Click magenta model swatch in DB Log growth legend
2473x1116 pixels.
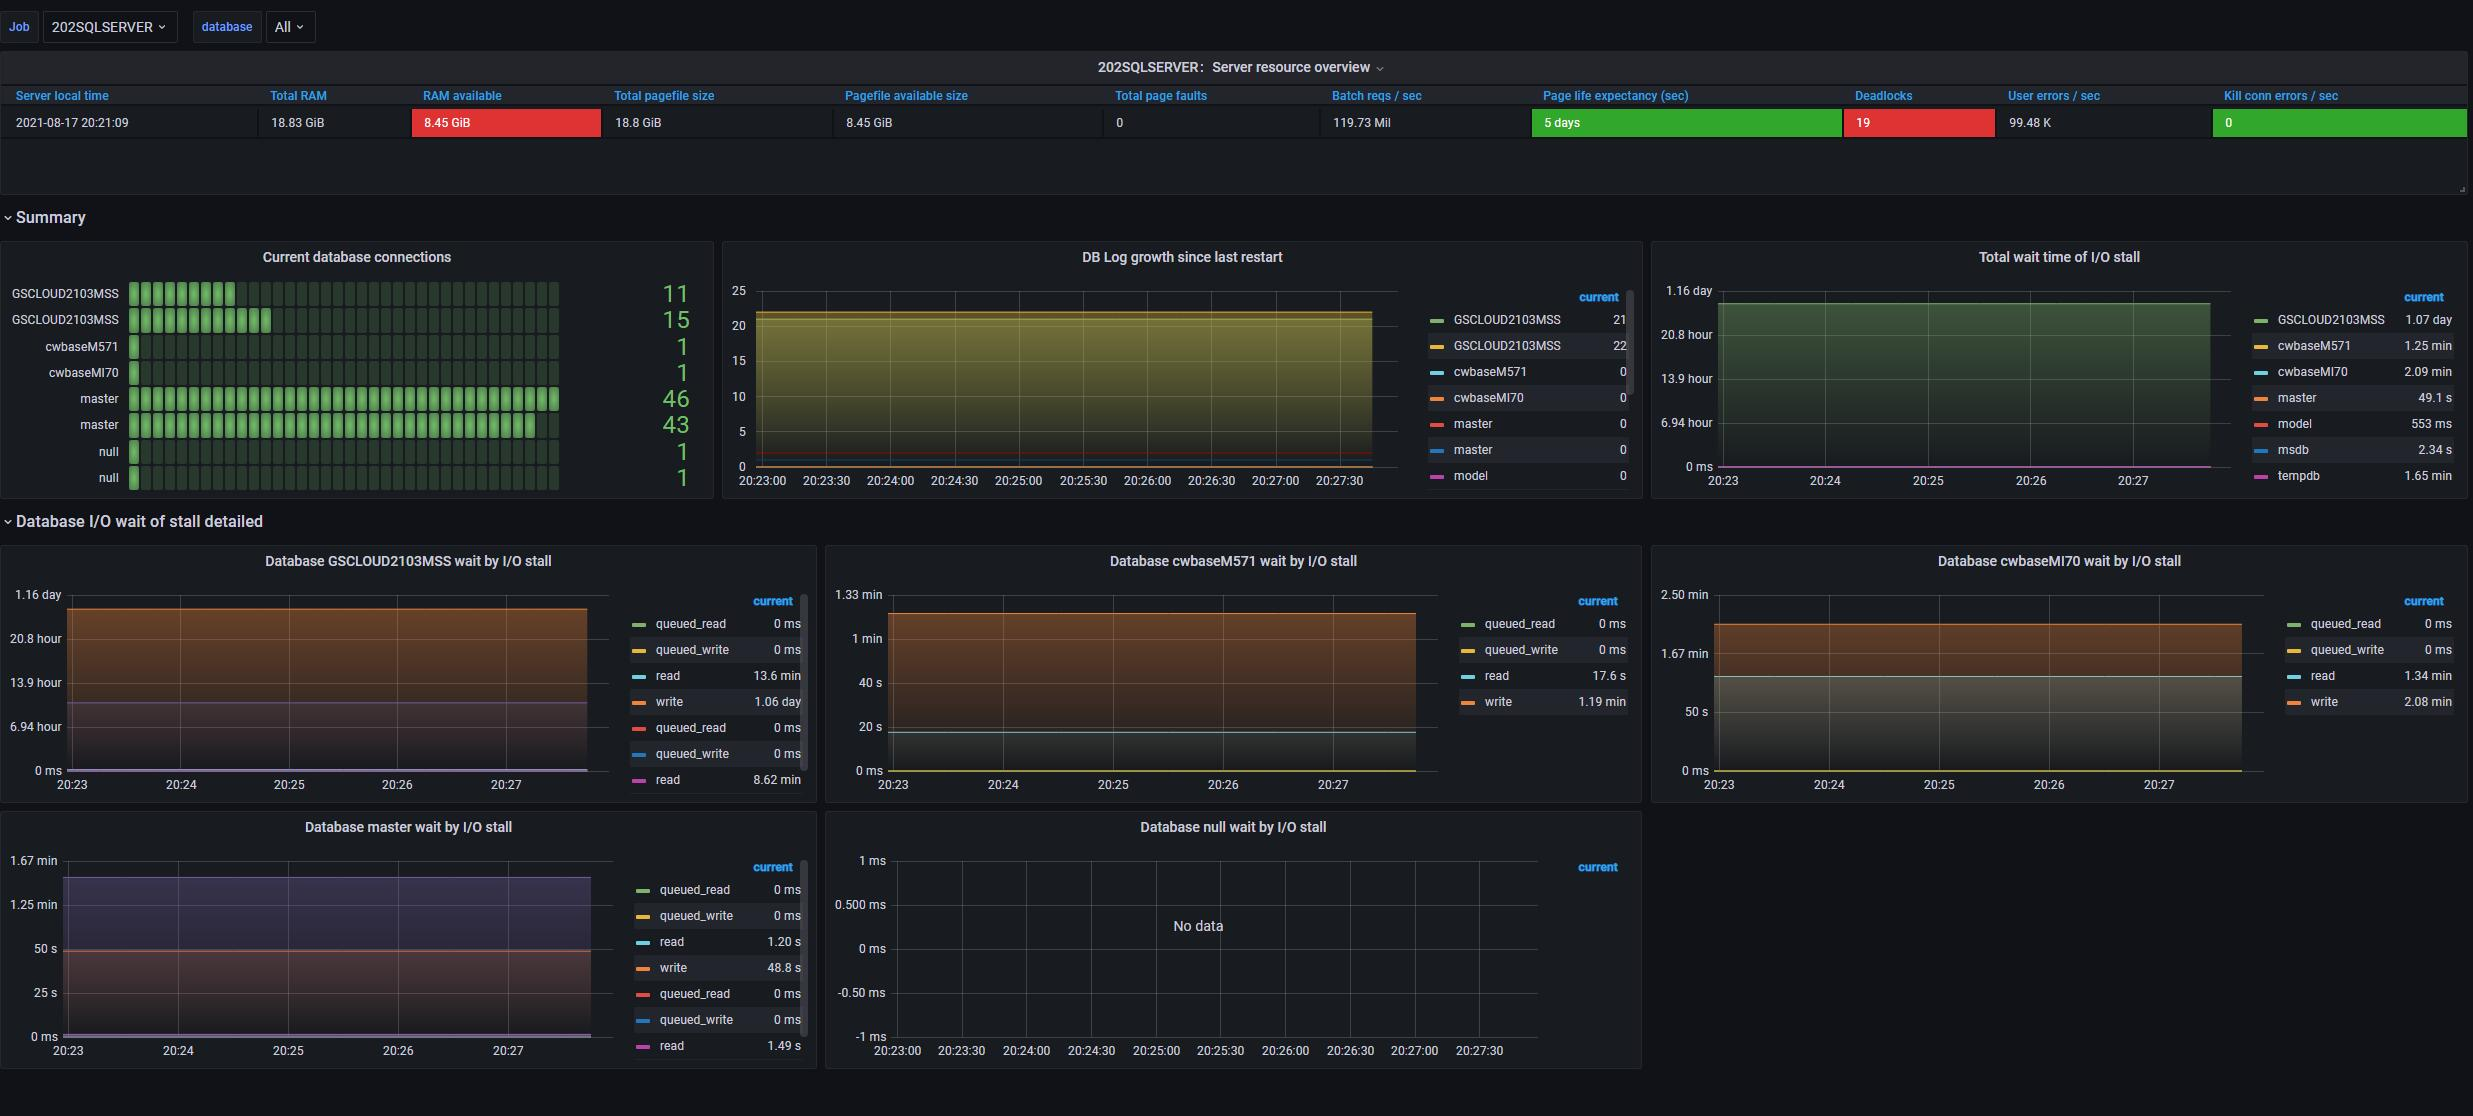[x=1437, y=477]
